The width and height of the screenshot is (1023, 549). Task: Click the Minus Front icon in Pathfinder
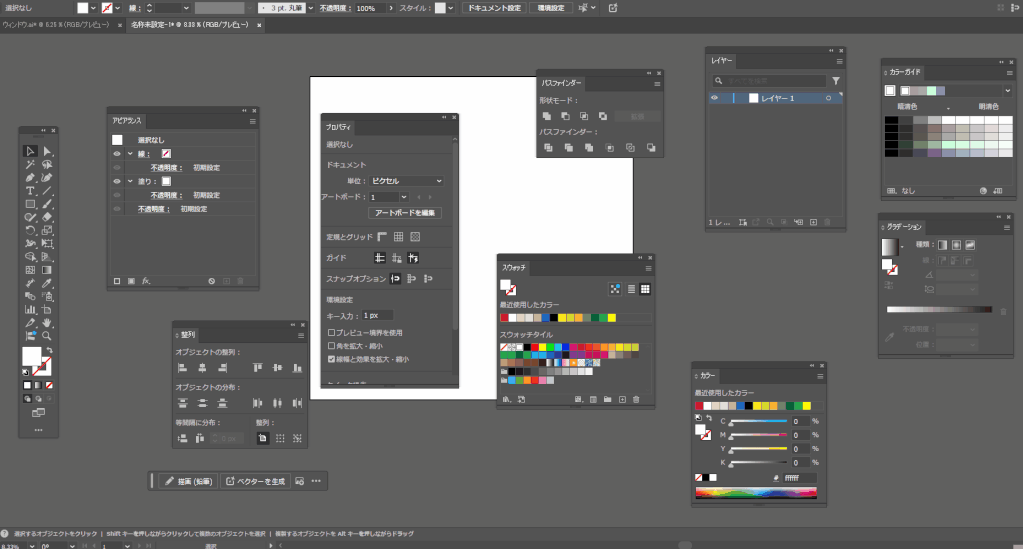coord(566,116)
